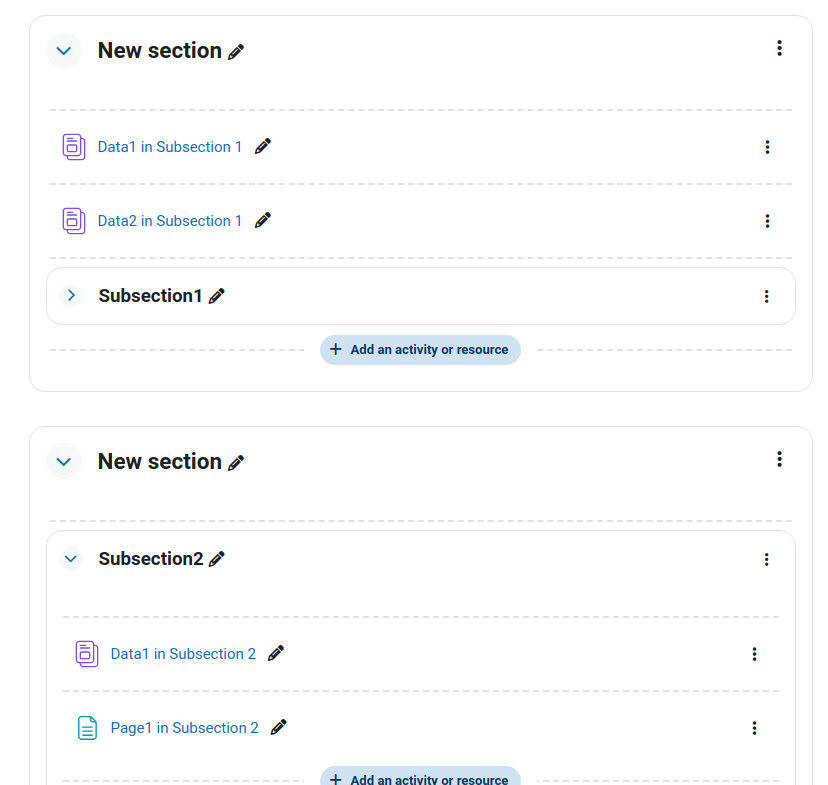828x785 pixels.
Task: Edit the title of Data1 in Subsection 2
Action: click(x=276, y=654)
